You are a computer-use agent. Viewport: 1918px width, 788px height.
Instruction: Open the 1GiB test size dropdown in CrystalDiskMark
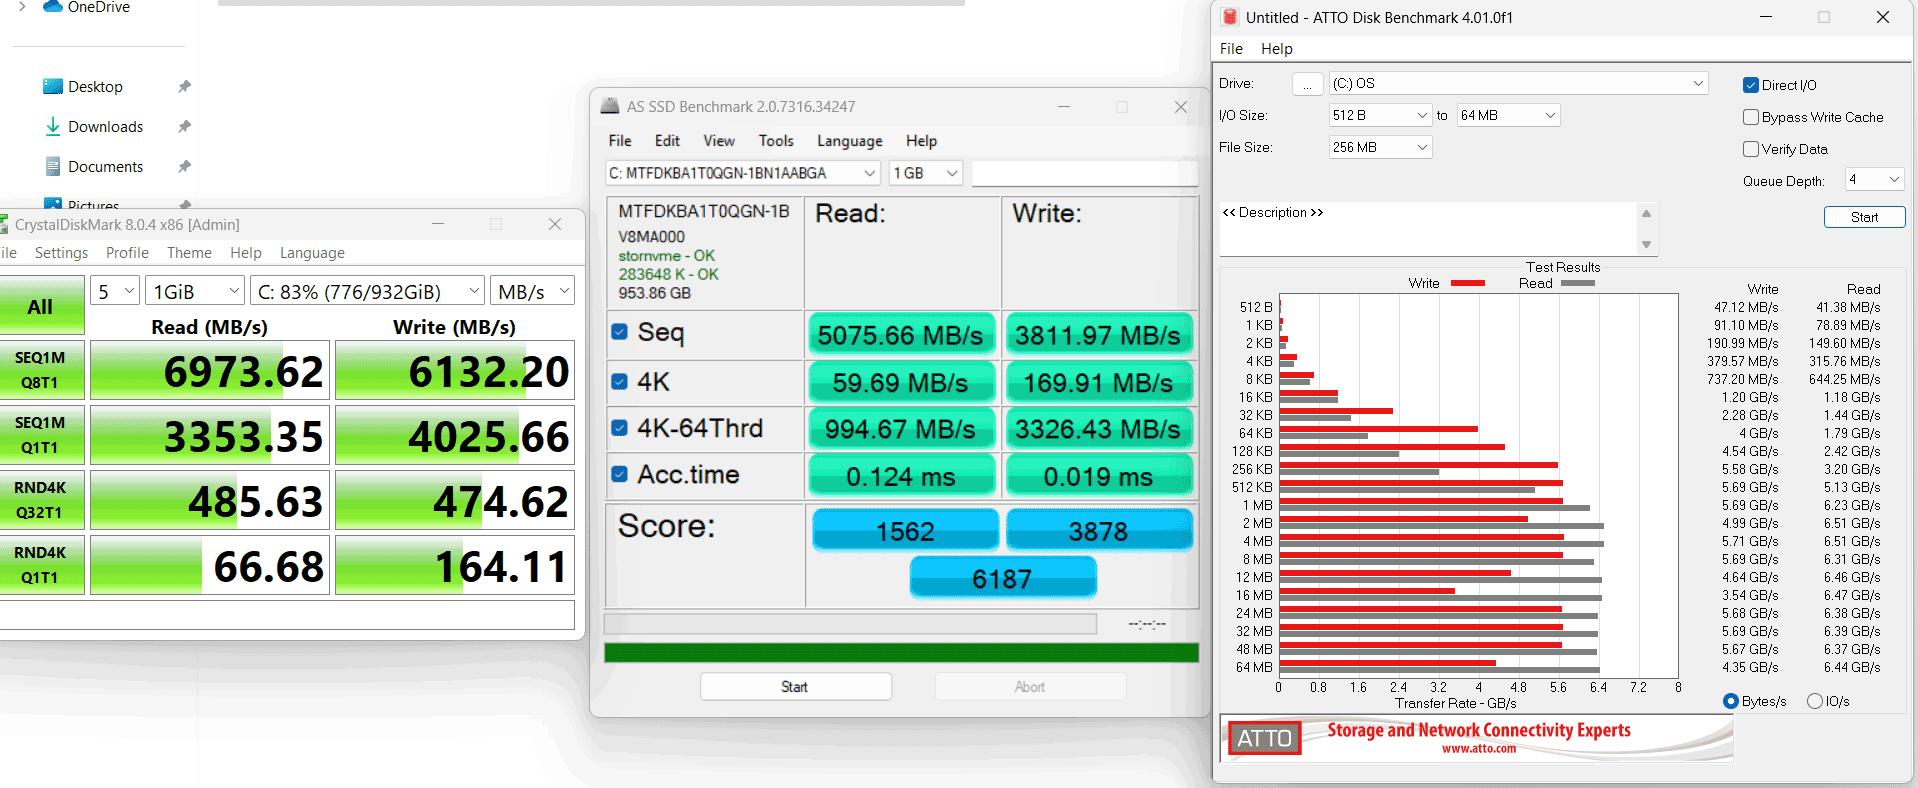[195, 291]
